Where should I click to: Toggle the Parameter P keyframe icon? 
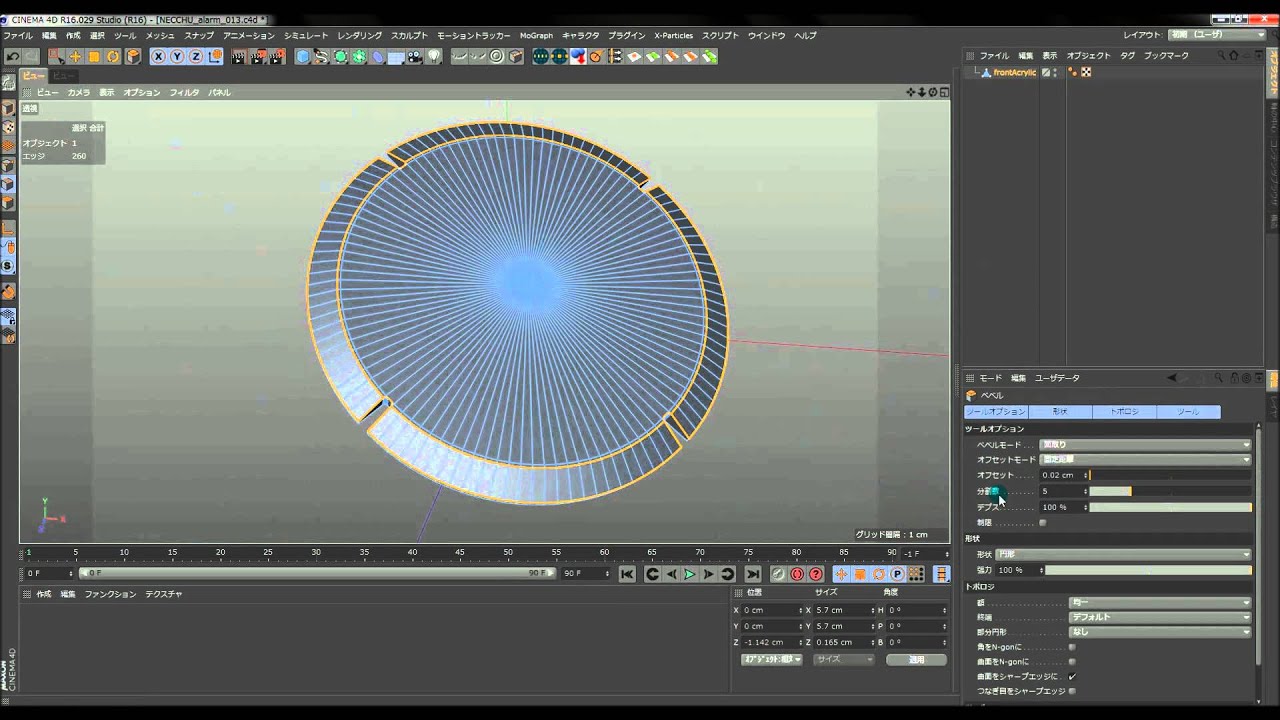[x=897, y=574]
